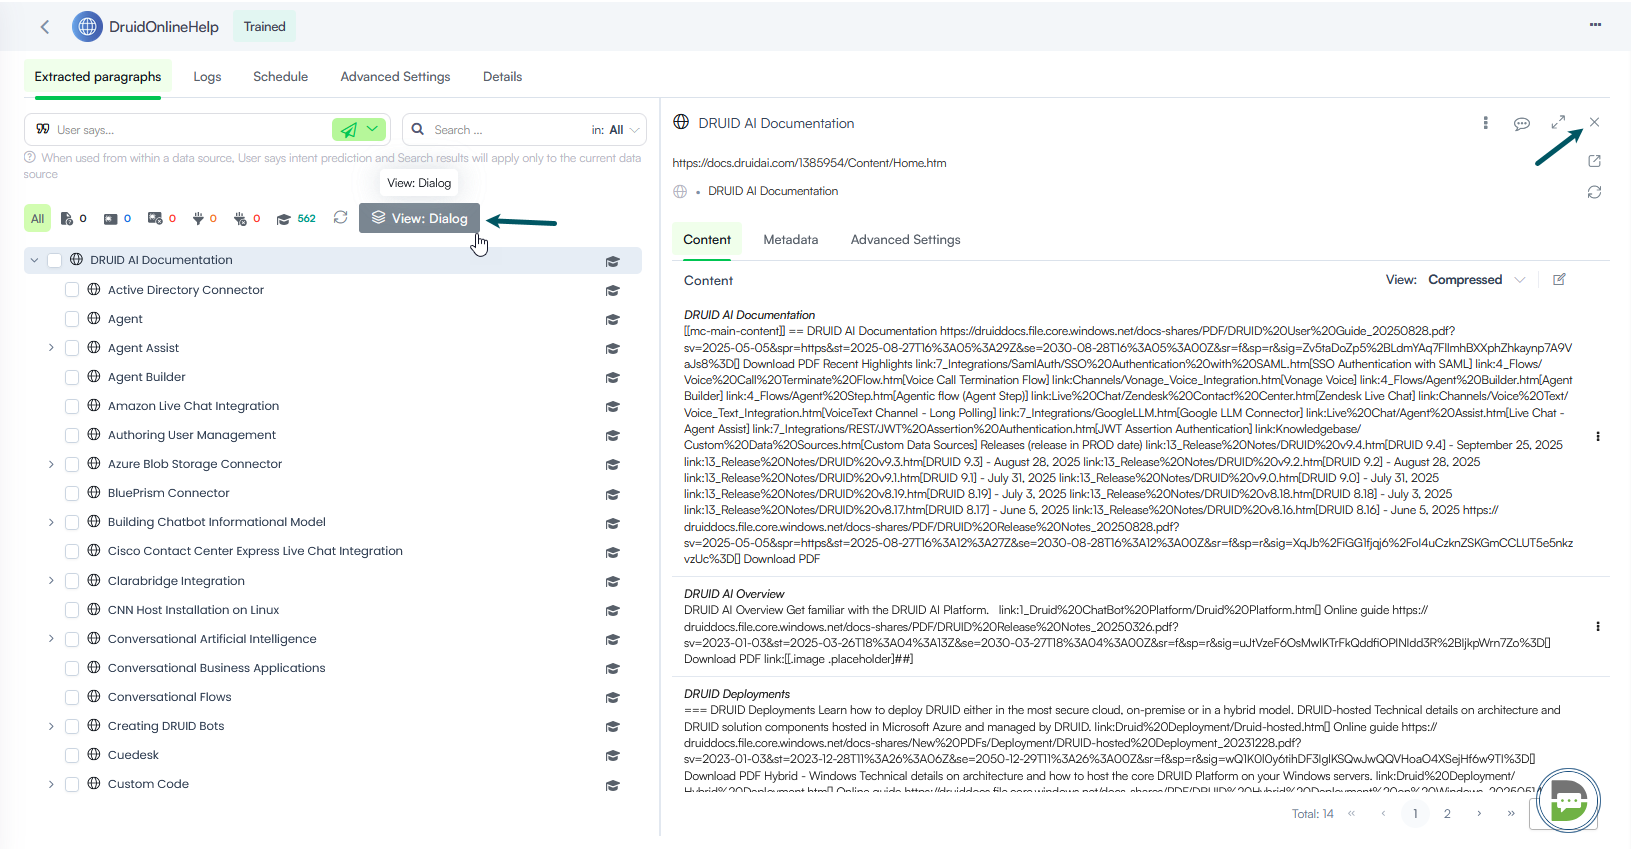
Task: Open the source URL in new window
Action: 1594,161
